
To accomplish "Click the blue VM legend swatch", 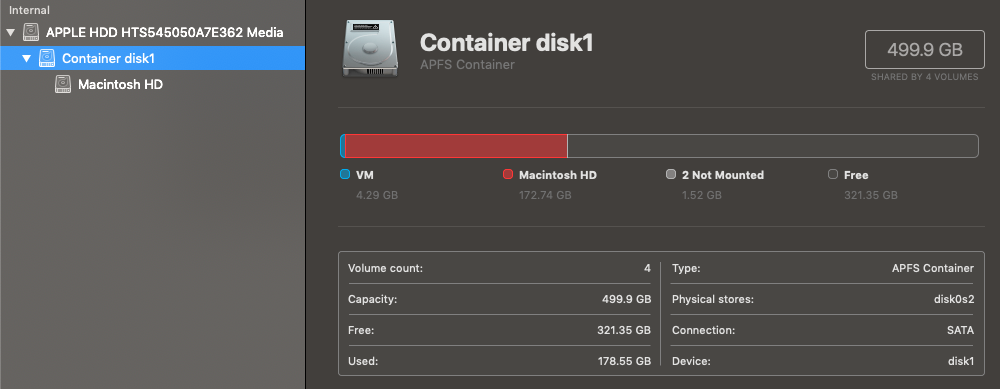I will click(x=345, y=174).
